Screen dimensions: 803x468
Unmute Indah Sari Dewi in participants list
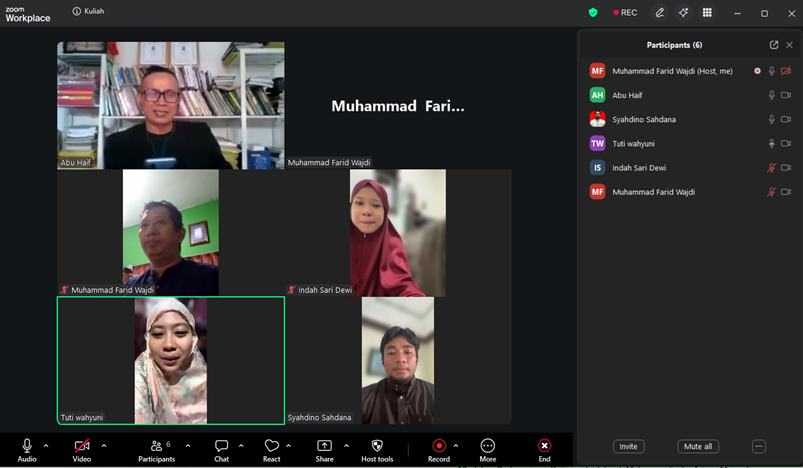[x=771, y=168]
